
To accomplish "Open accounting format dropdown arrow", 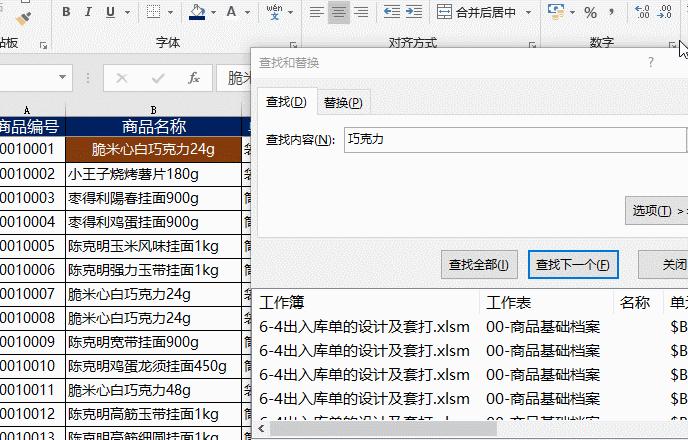I will 572,12.
